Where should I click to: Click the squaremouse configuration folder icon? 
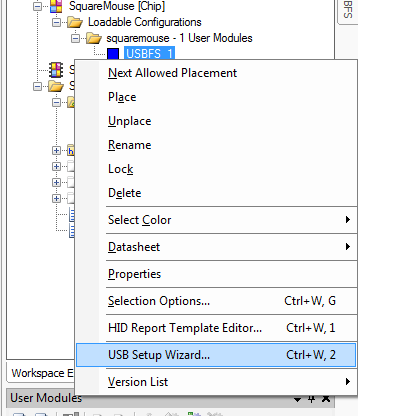click(94, 38)
